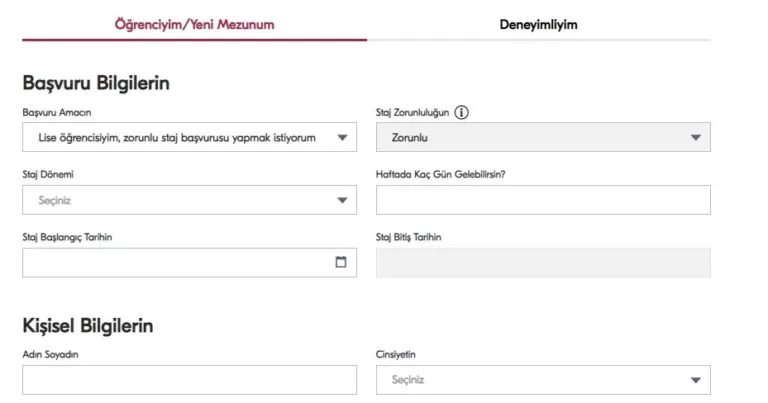This screenshot has width=768, height=403.
Task: Open the Staj Zorunluluğun dropdown showing Zorunlu
Action: click(530, 138)
